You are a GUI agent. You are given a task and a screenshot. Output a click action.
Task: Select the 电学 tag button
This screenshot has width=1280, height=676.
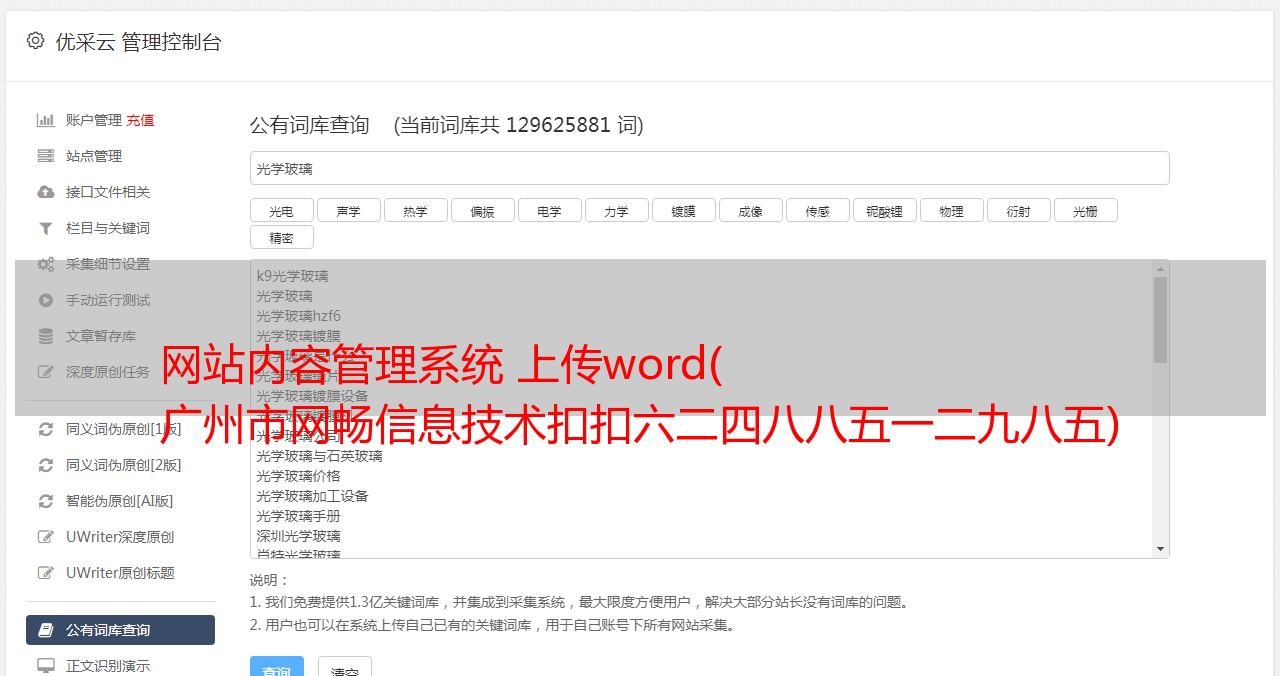tap(549, 210)
